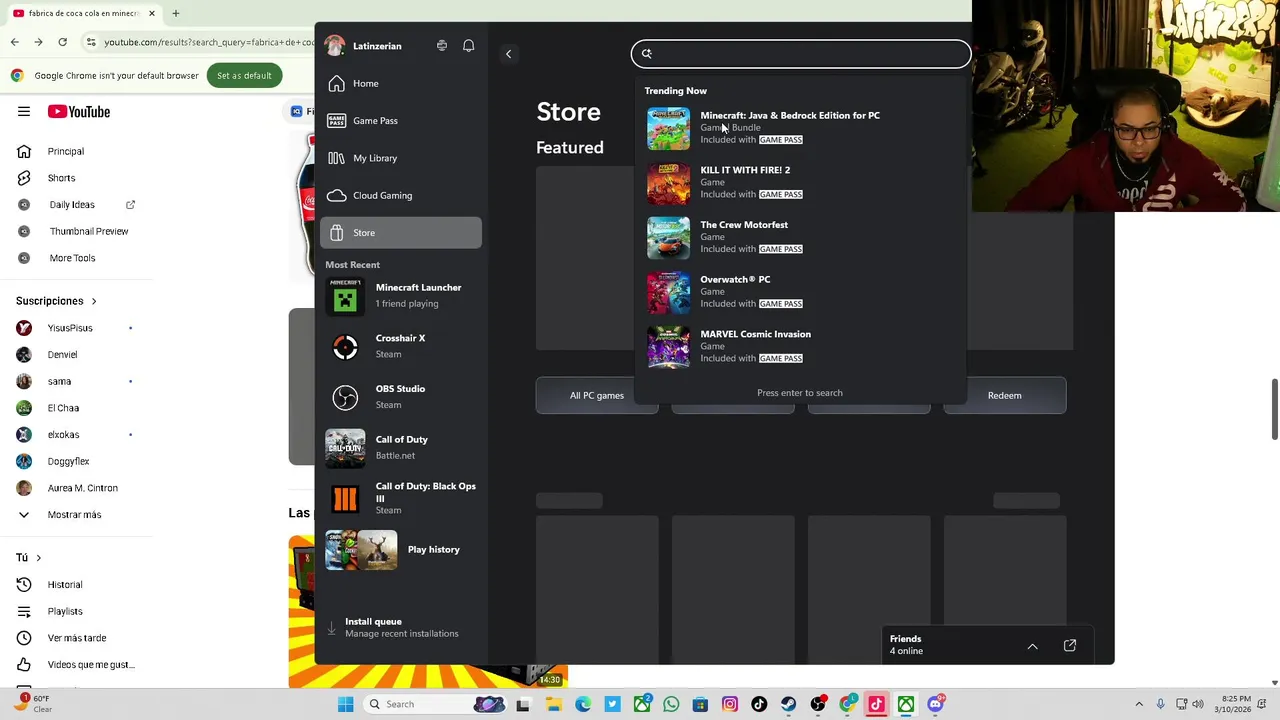
Task: Click the All PC games button
Action: (597, 396)
